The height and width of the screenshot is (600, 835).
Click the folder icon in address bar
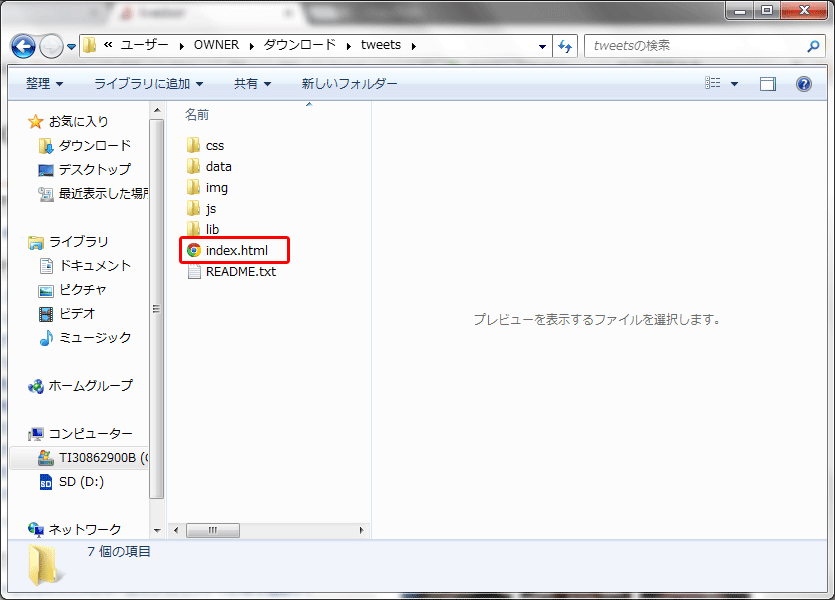tap(89, 45)
